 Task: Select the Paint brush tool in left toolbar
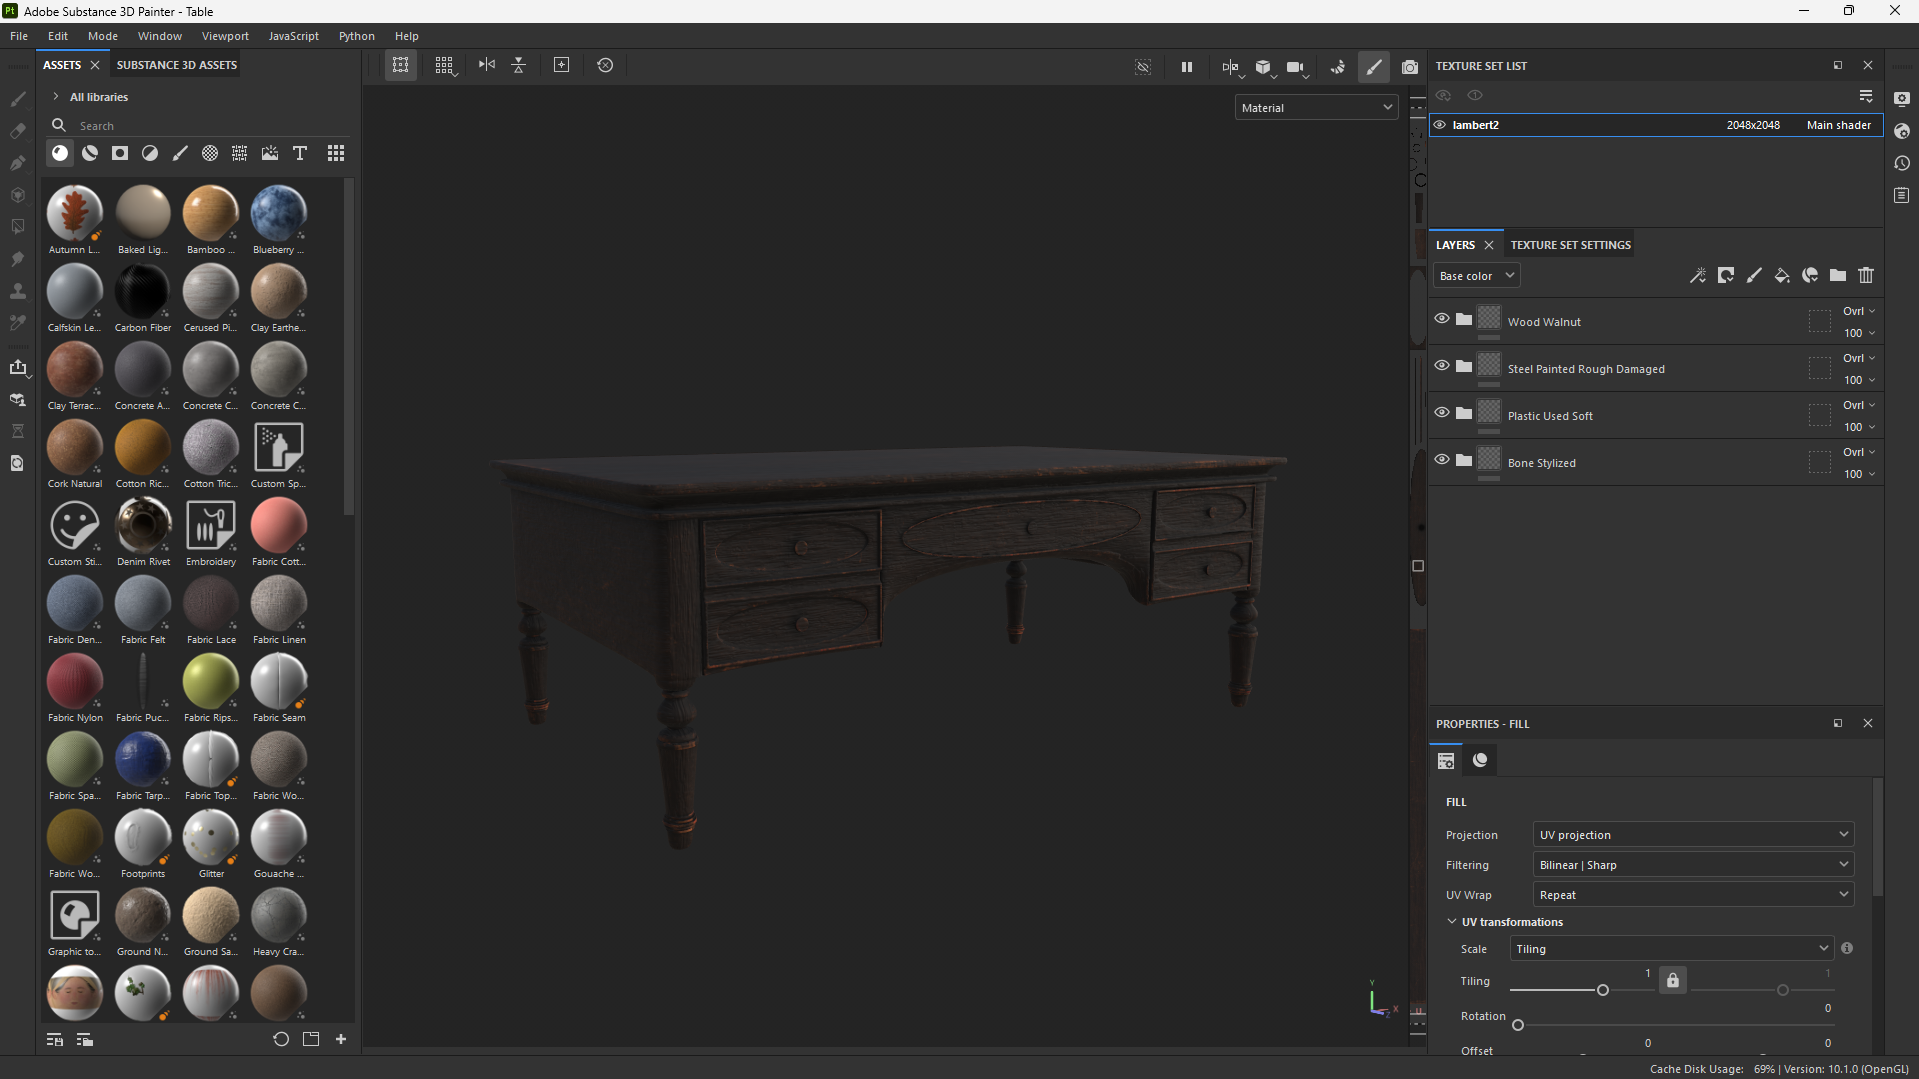pyautogui.click(x=18, y=99)
